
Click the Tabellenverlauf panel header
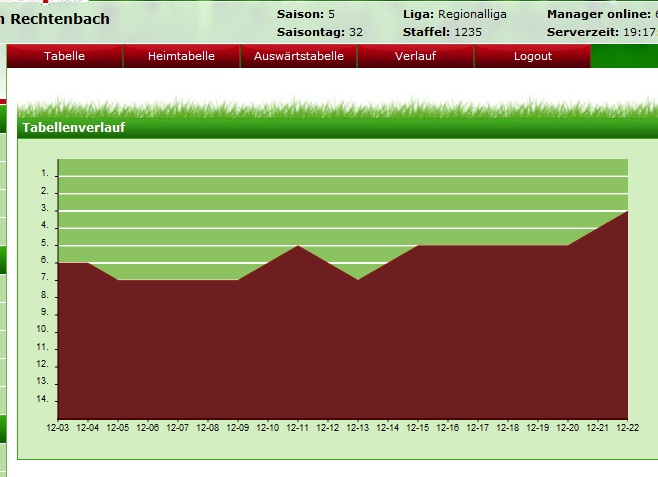[74, 128]
